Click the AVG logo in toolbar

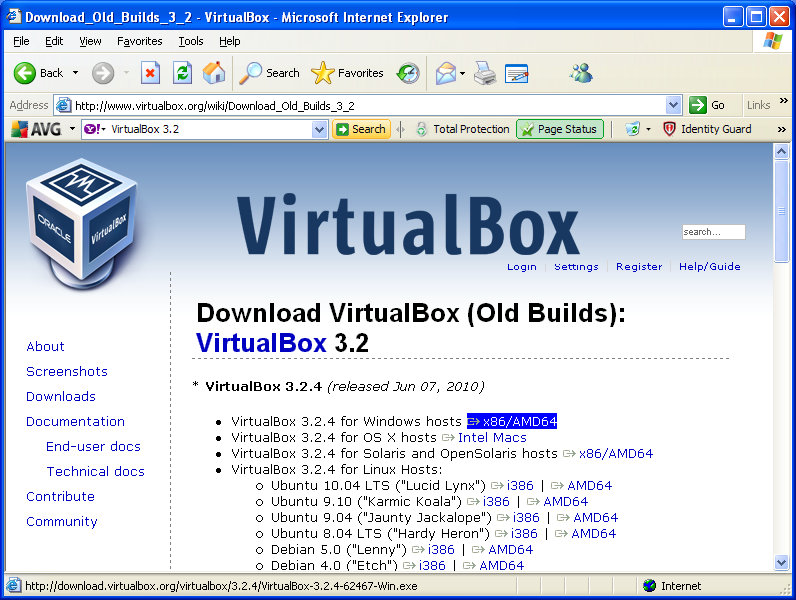click(37, 129)
